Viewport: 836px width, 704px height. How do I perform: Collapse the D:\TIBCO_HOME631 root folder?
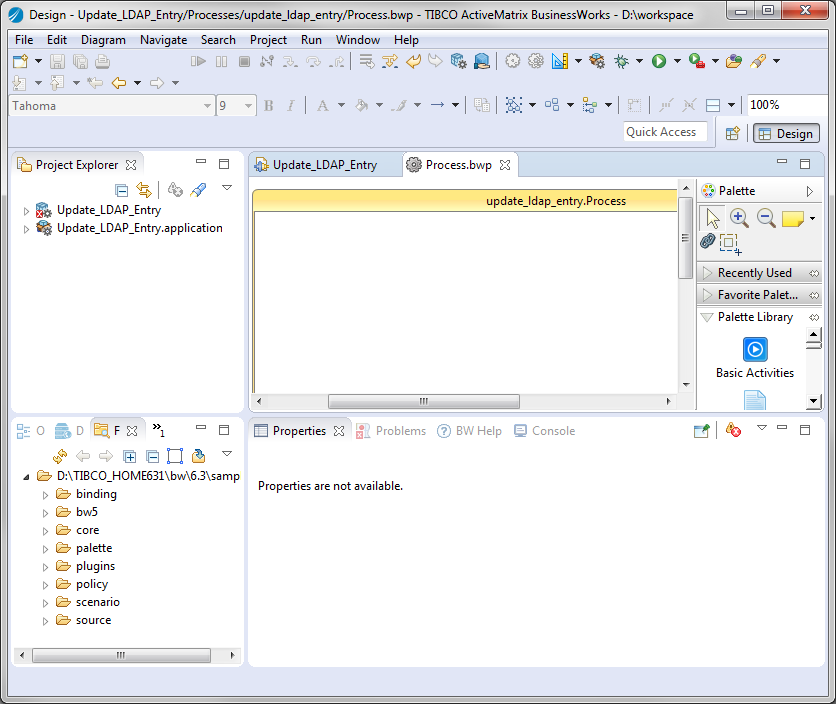tap(26, 477)
